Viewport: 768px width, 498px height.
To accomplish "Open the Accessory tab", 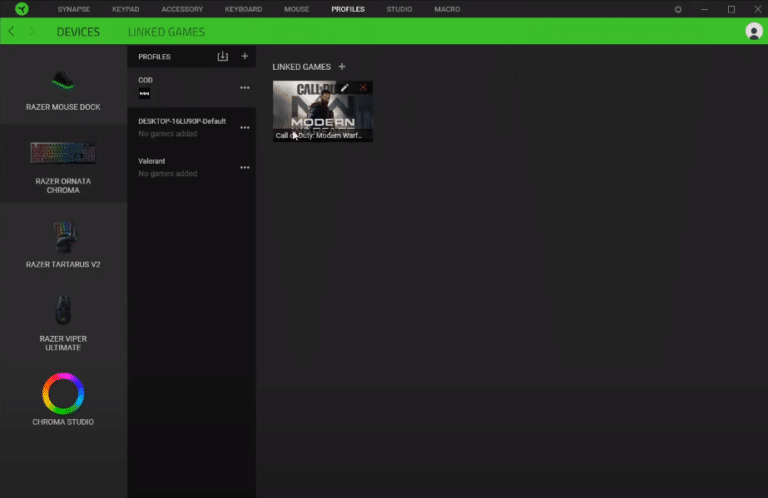I will click(x=182, y=9).
